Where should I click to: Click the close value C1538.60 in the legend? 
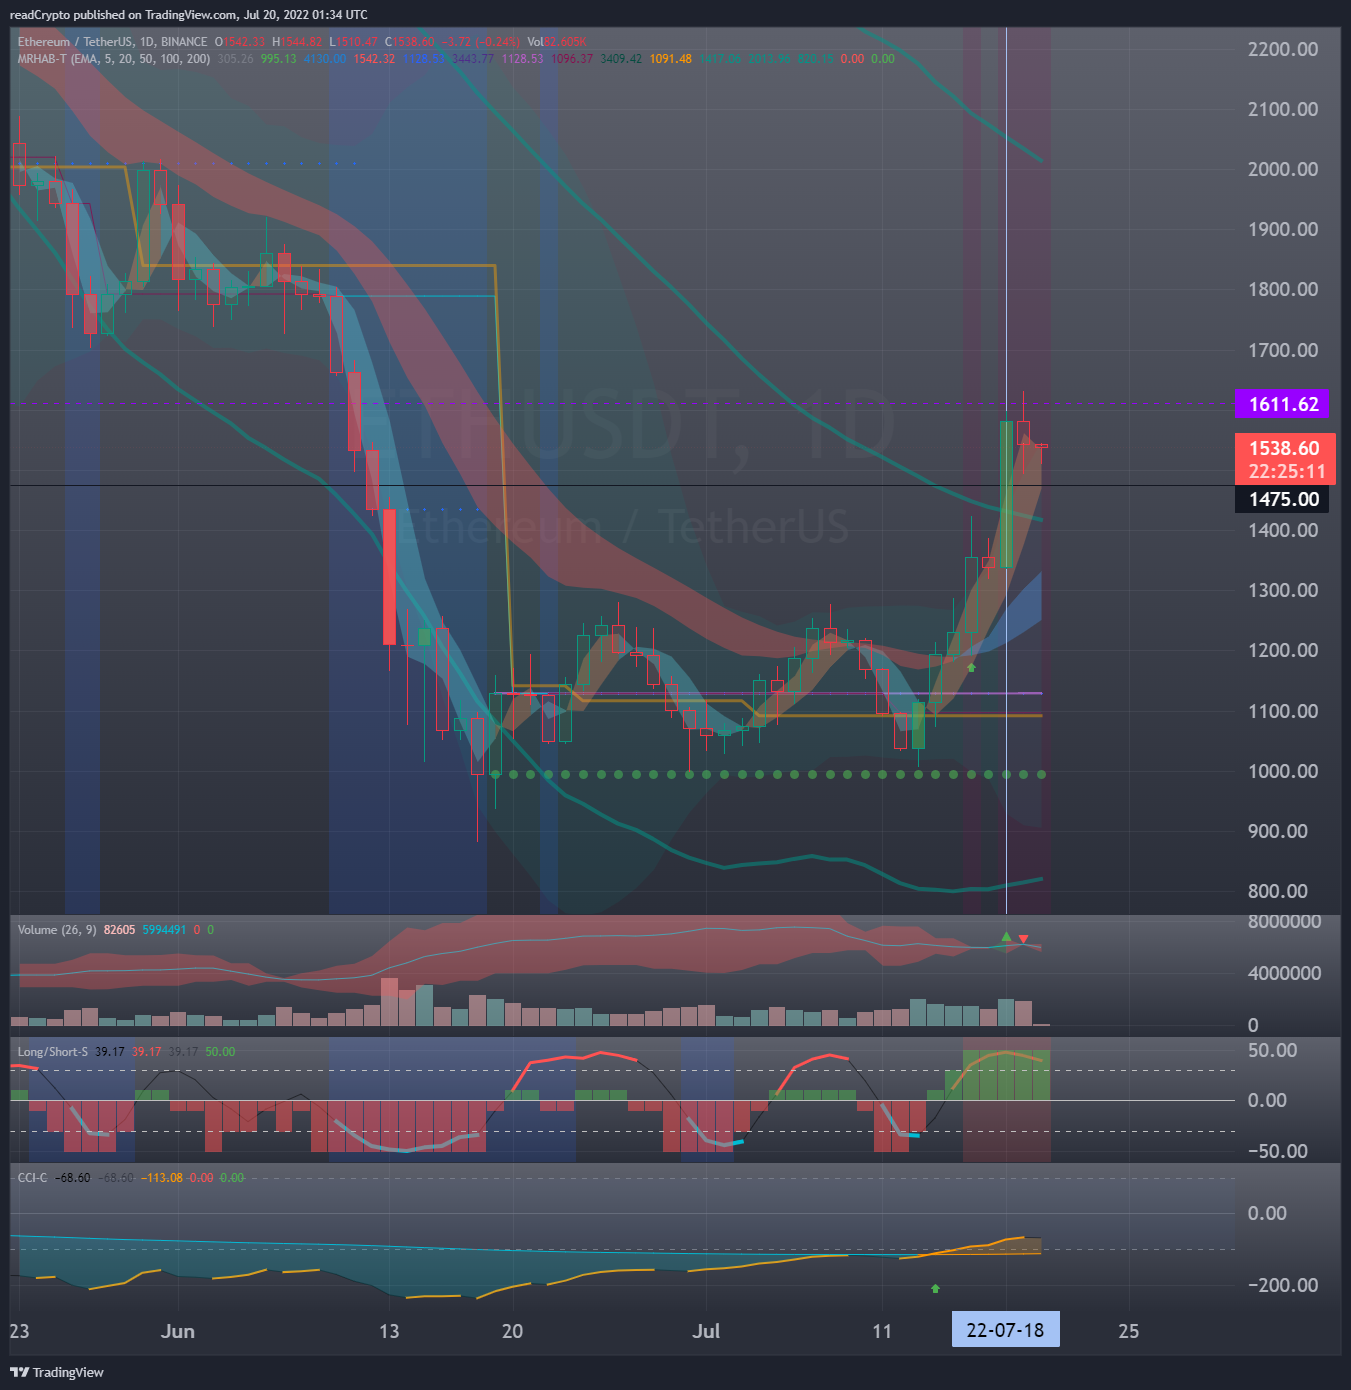tap(409, 42)
